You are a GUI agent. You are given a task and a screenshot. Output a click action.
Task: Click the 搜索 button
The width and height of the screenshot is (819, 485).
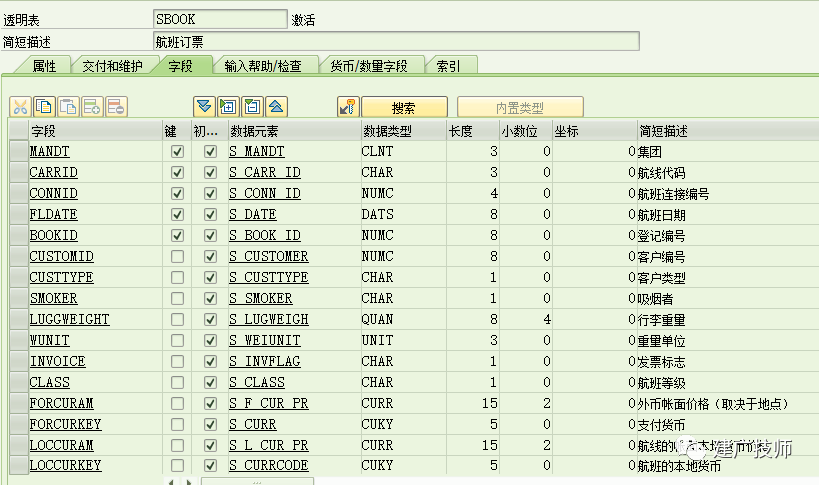tap(404, 108)
